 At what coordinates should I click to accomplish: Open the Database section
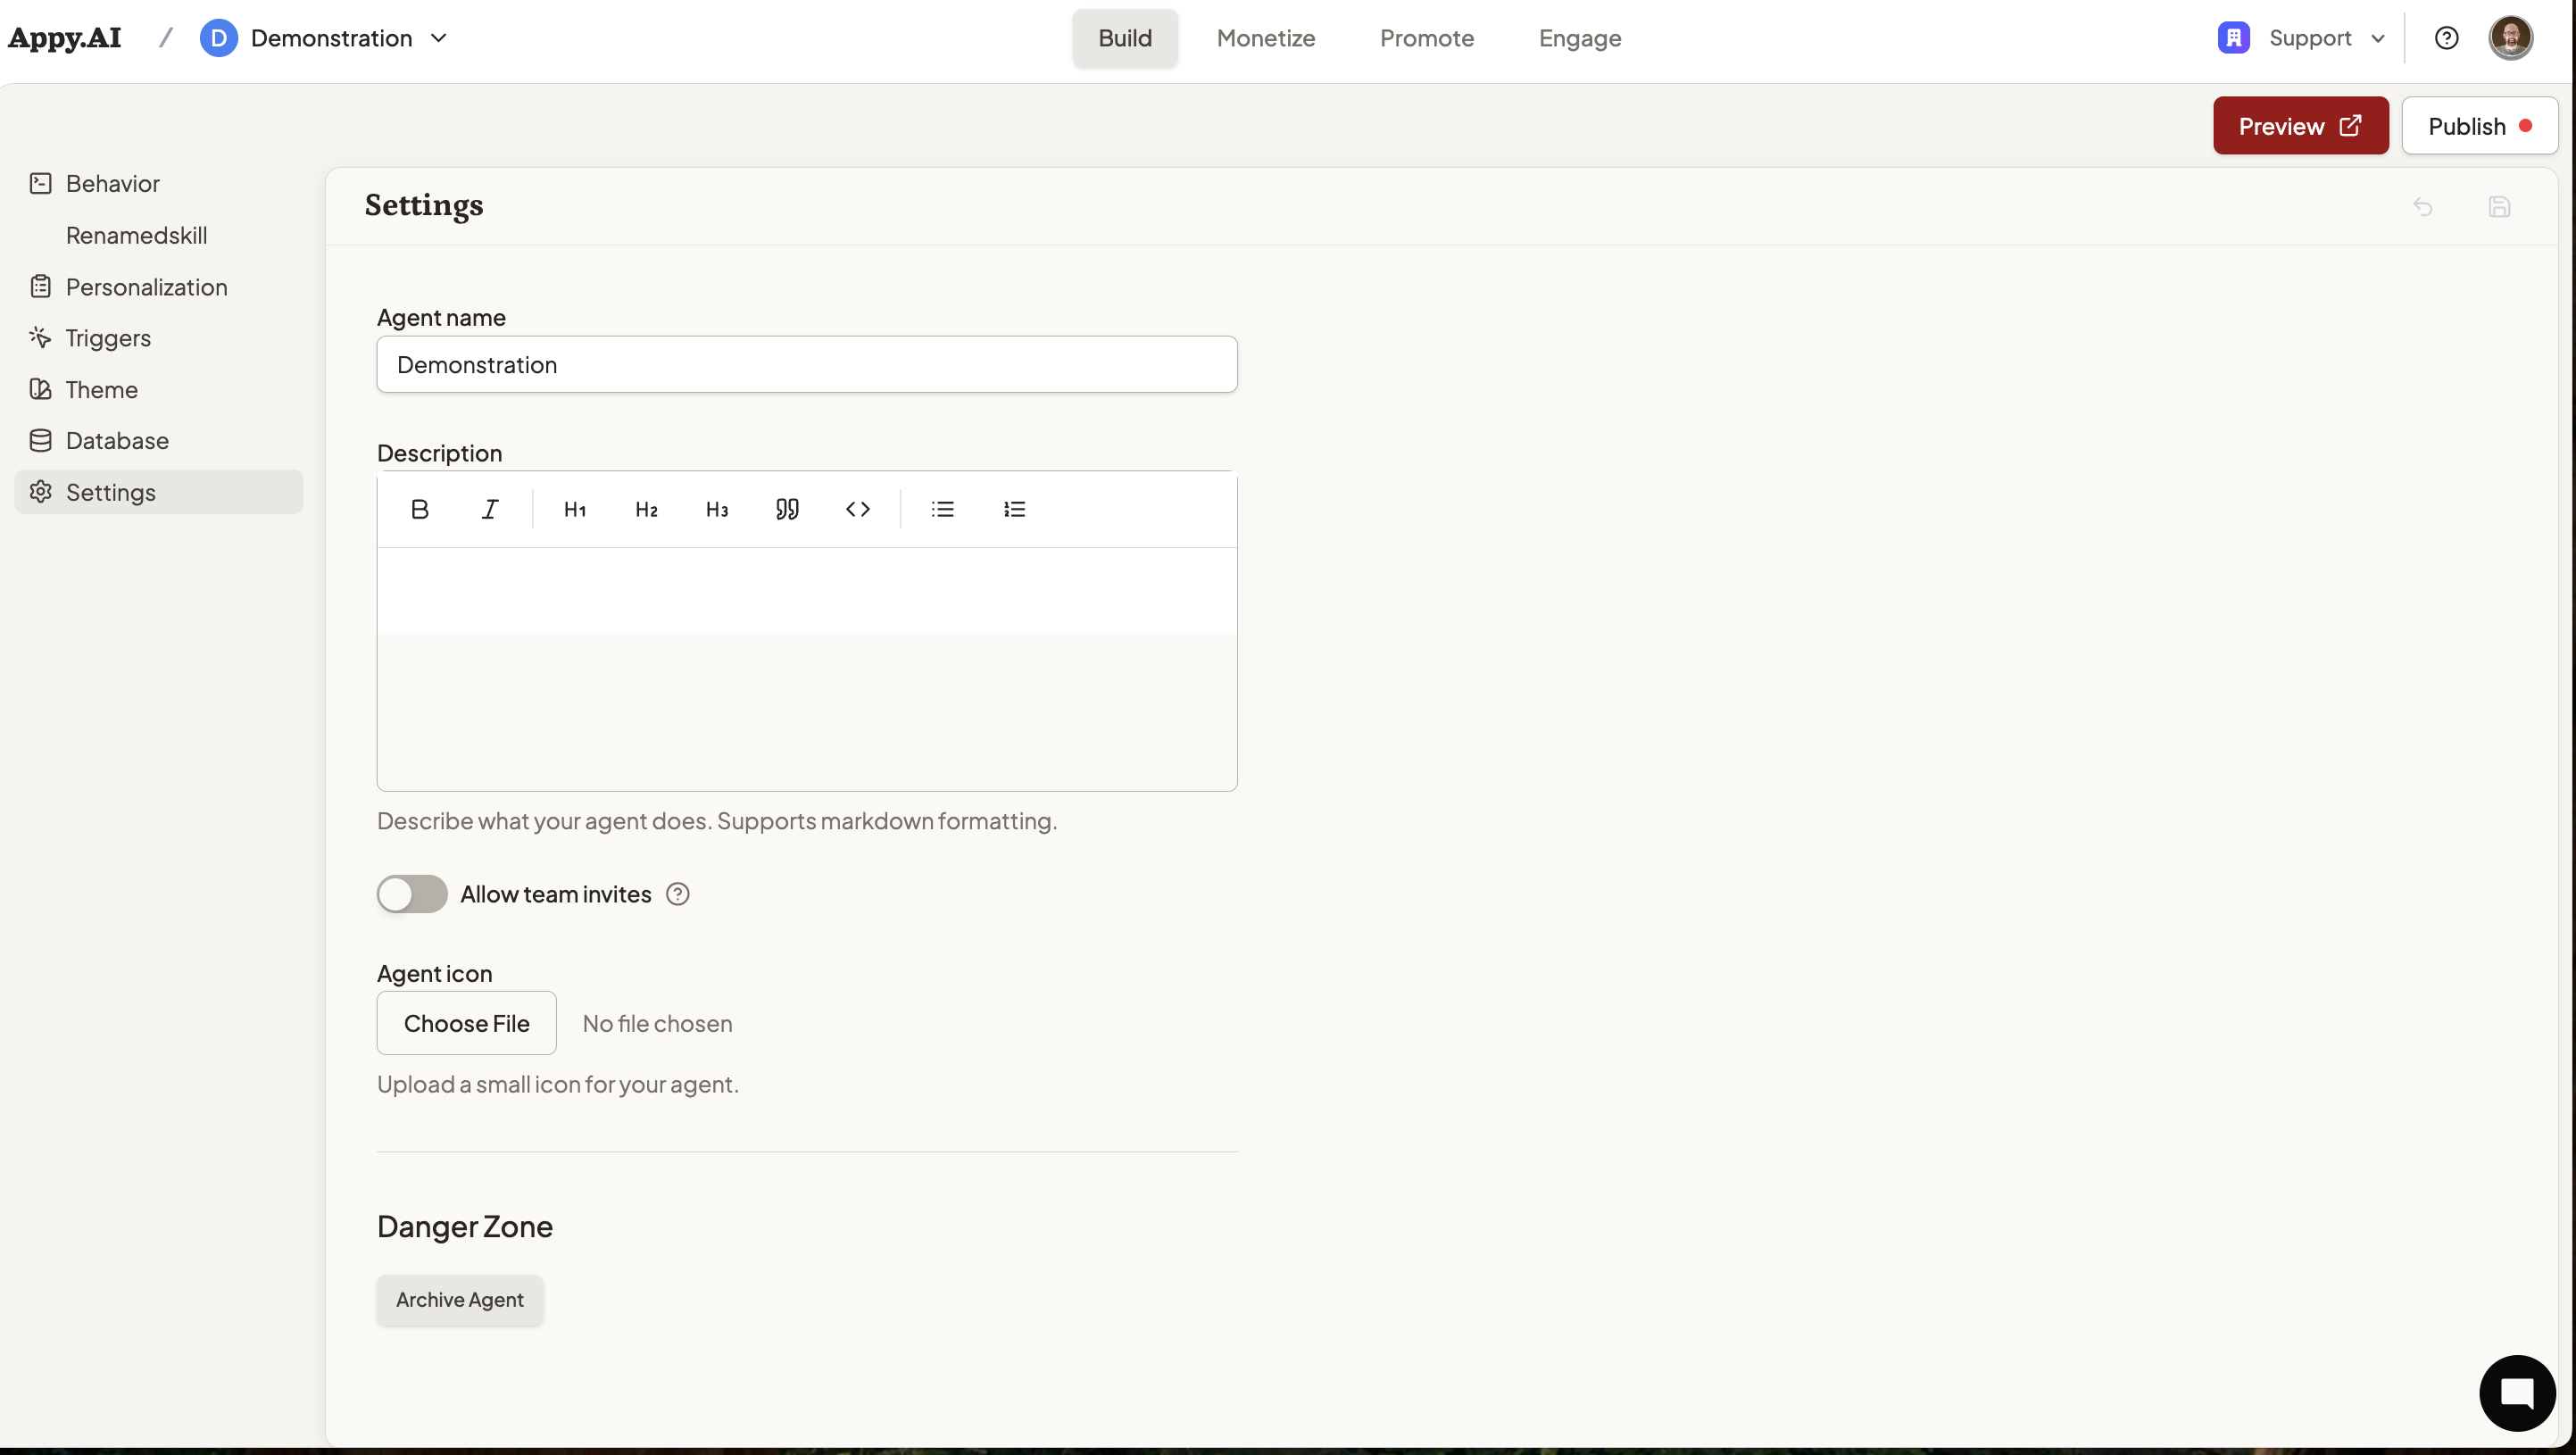point(116,440)
